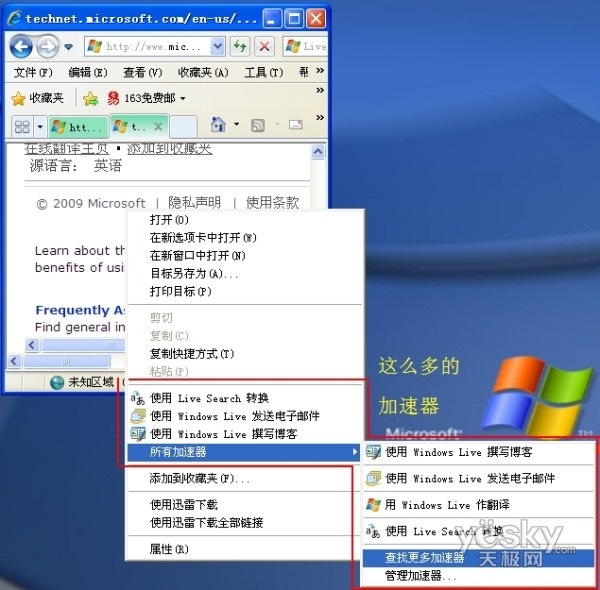
Task: Open the 查看(V) menu
Action: 142,72
